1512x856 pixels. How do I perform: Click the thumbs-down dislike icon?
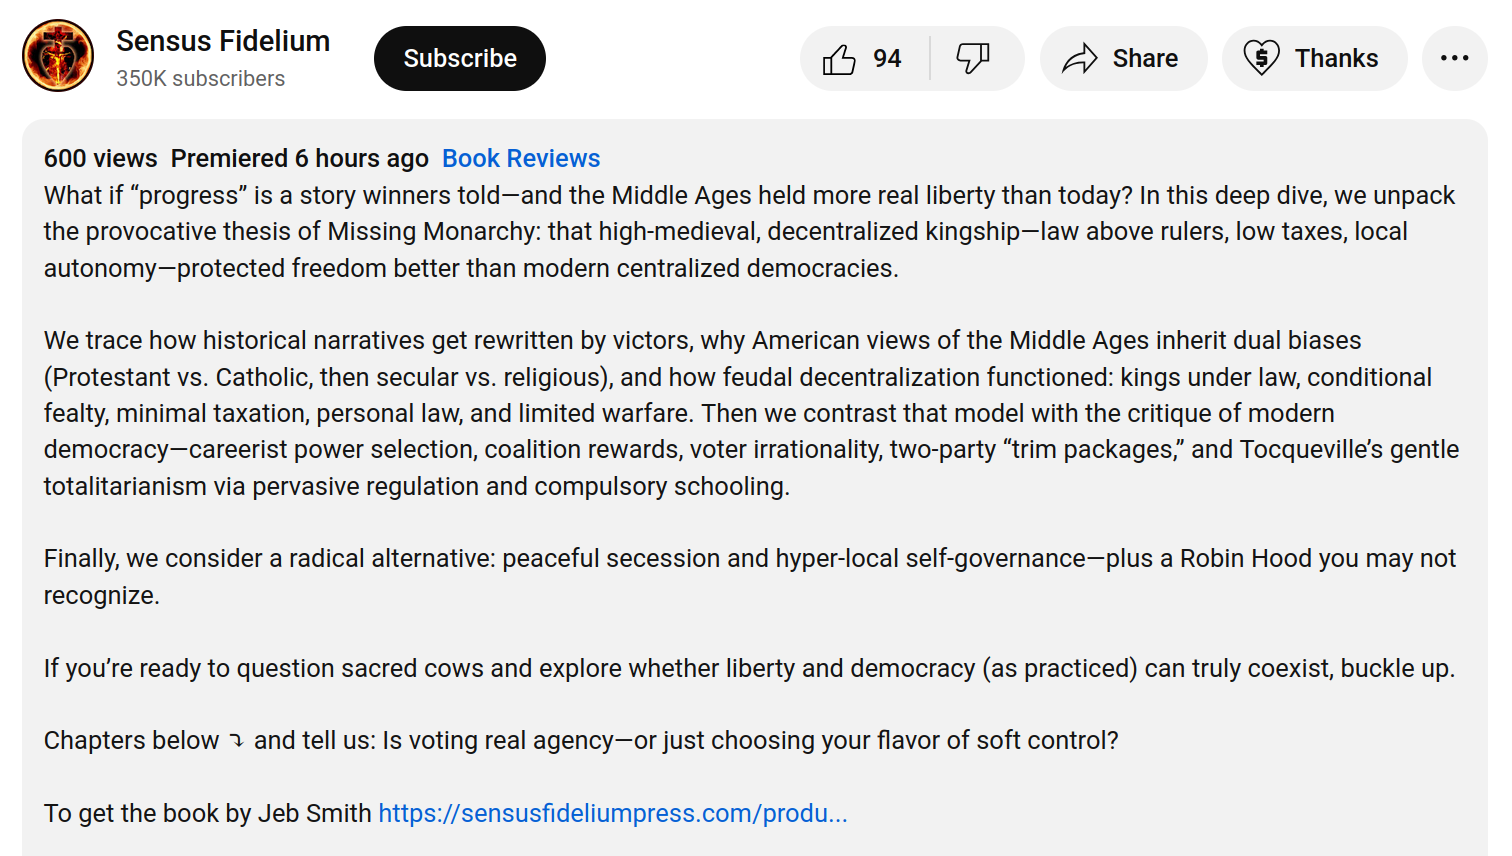pos(972,59)
